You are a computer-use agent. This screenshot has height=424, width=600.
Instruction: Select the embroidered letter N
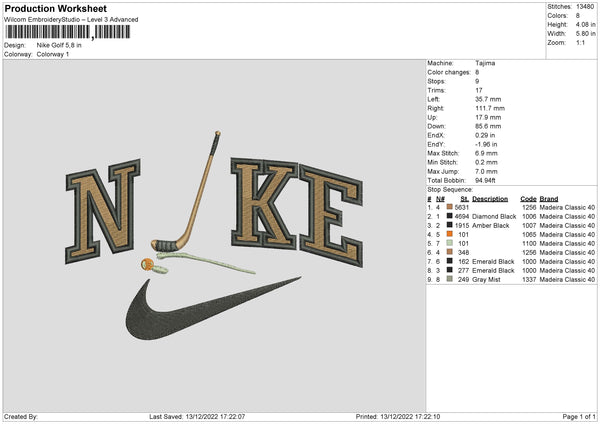(x=103, y=211)
